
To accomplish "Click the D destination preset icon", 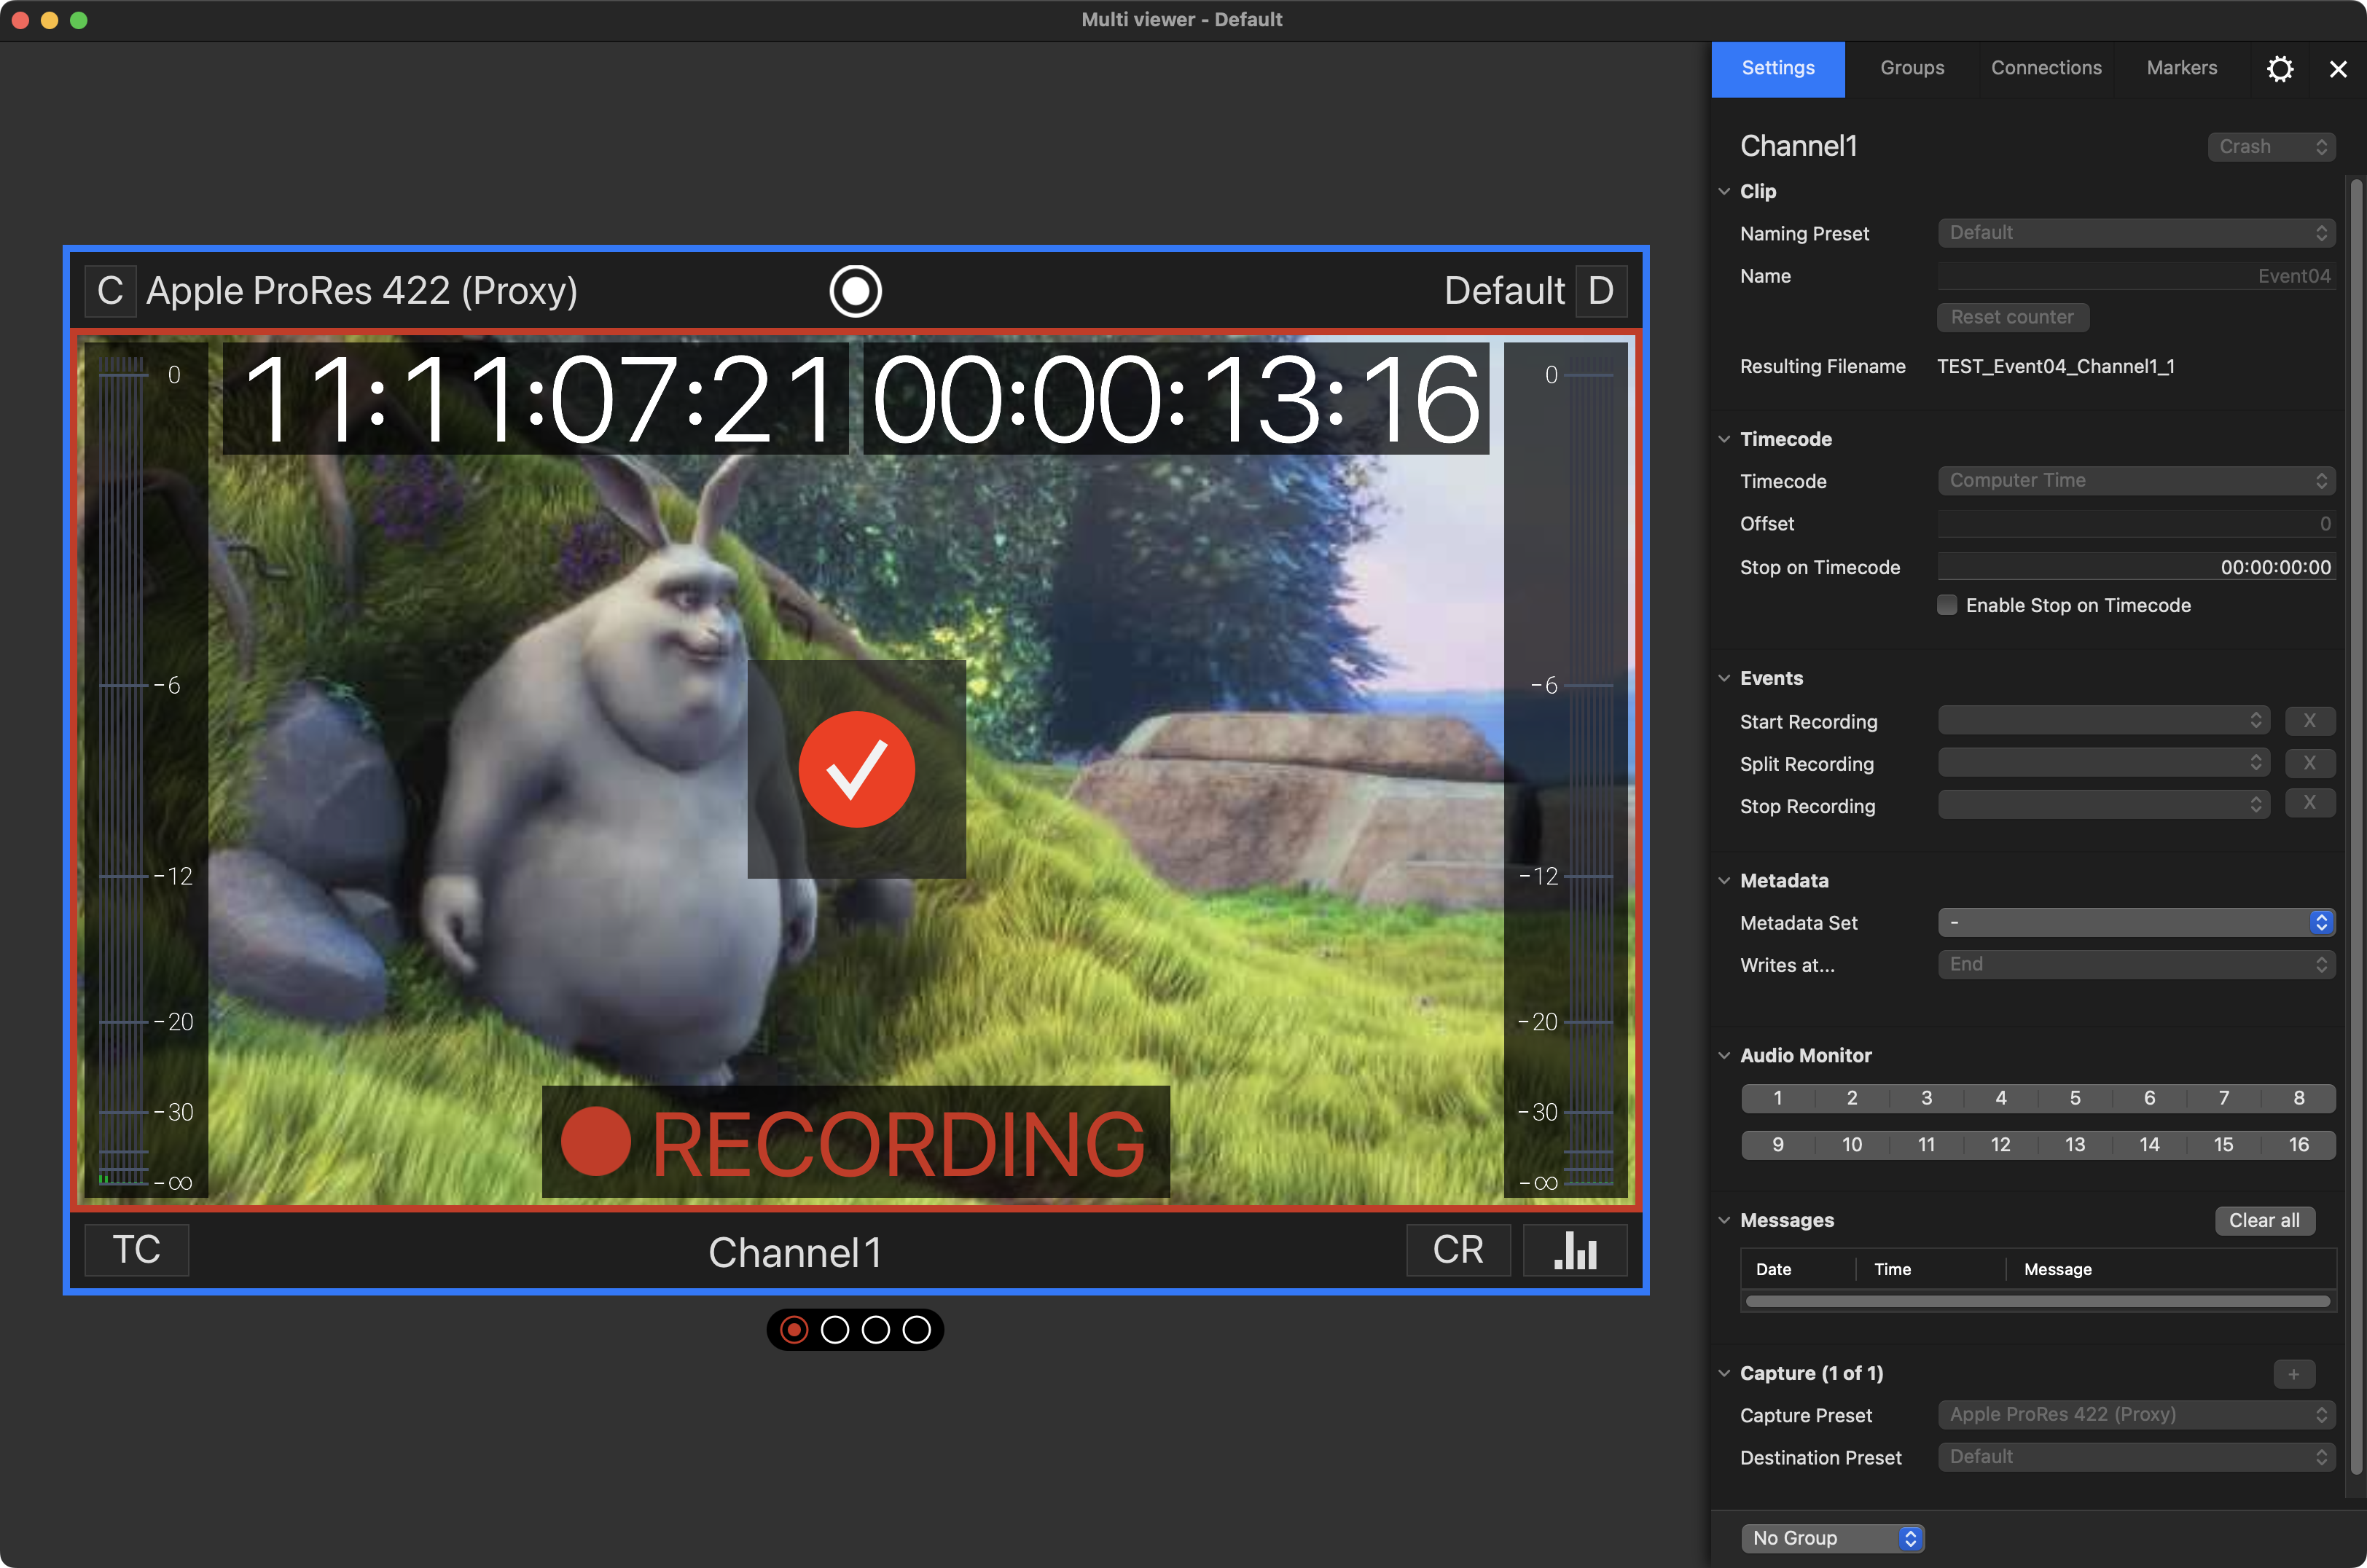I will coord(1601,291).
